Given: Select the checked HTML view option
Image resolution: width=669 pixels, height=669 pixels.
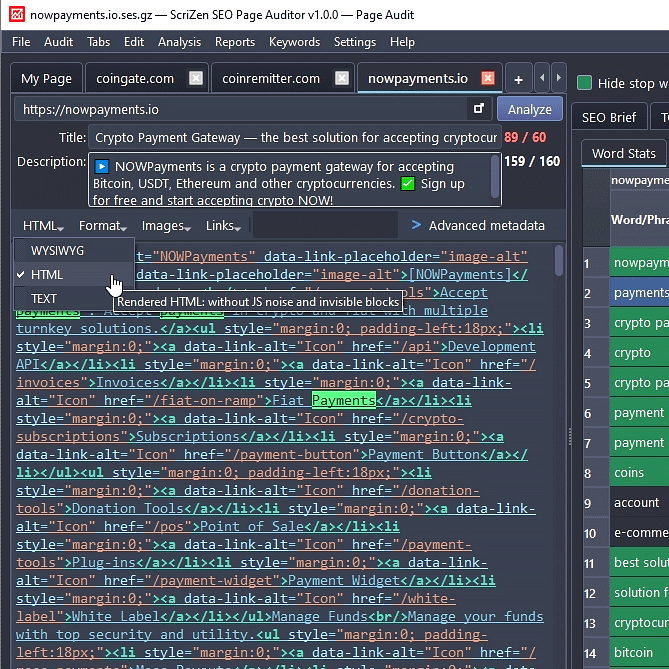Looking at the screenshot, I should 74,274.
